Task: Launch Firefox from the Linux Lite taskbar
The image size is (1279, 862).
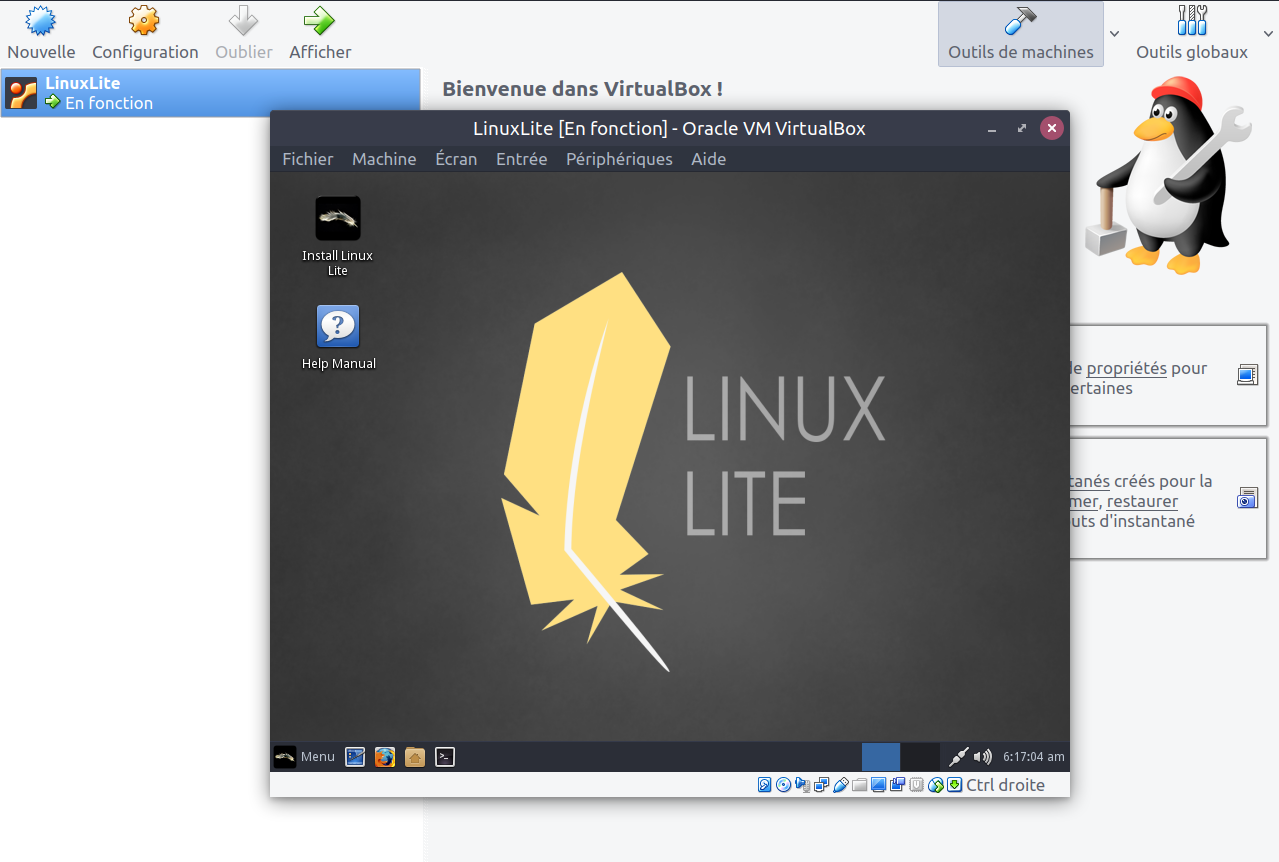Action: click(385, 757)
